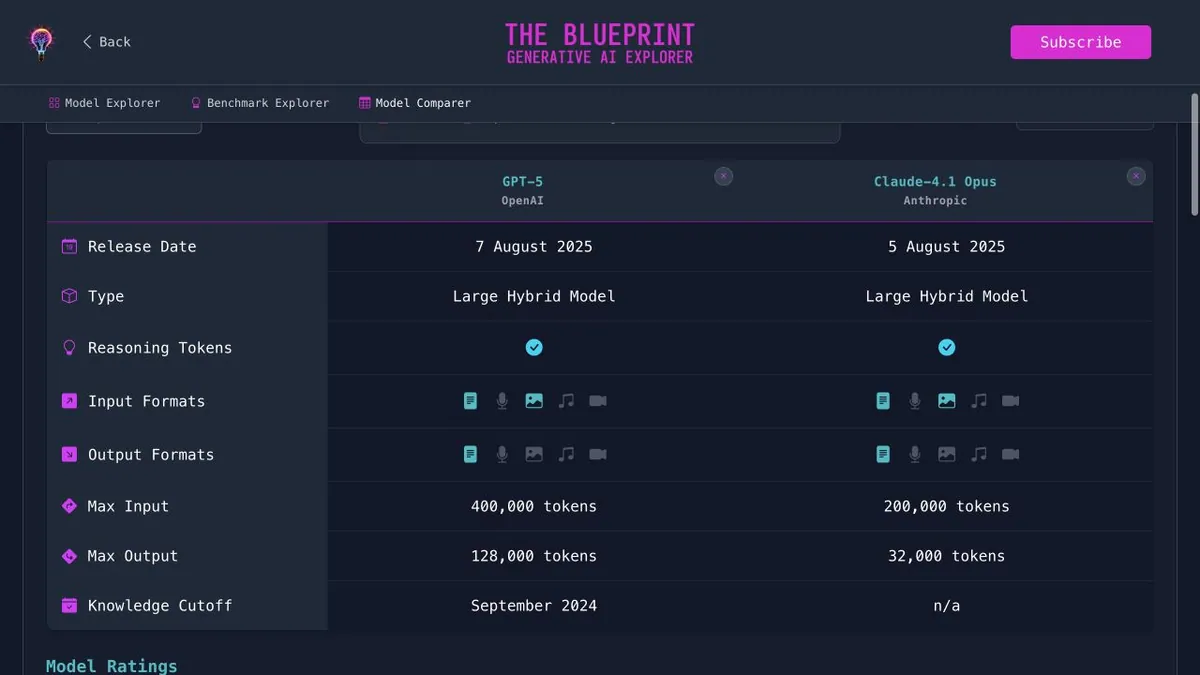Click the 'OpenAI' vendor label
The width and height of the screenshot is (1200, 675).
point(522,200)
